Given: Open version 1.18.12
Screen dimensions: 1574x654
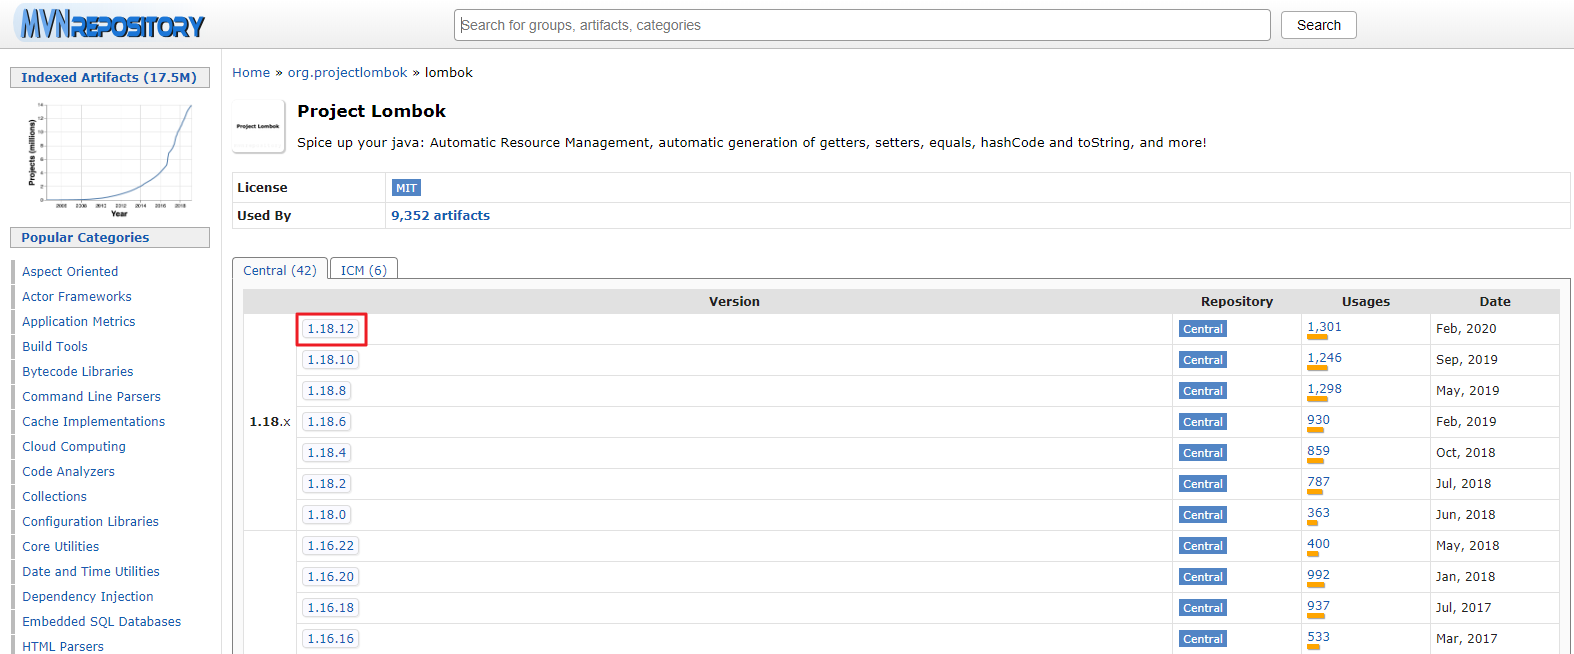Looking at the screenshot, I should coord(331,329).
